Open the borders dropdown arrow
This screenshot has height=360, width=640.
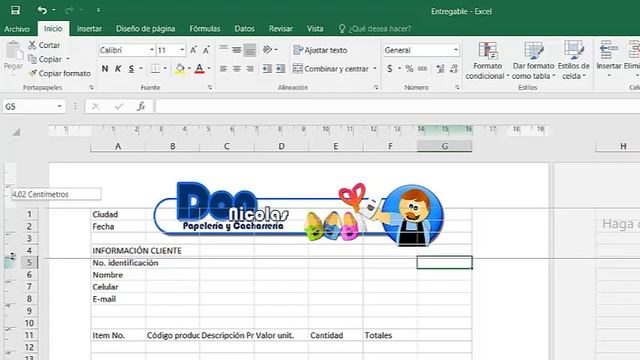pos(165,69)
